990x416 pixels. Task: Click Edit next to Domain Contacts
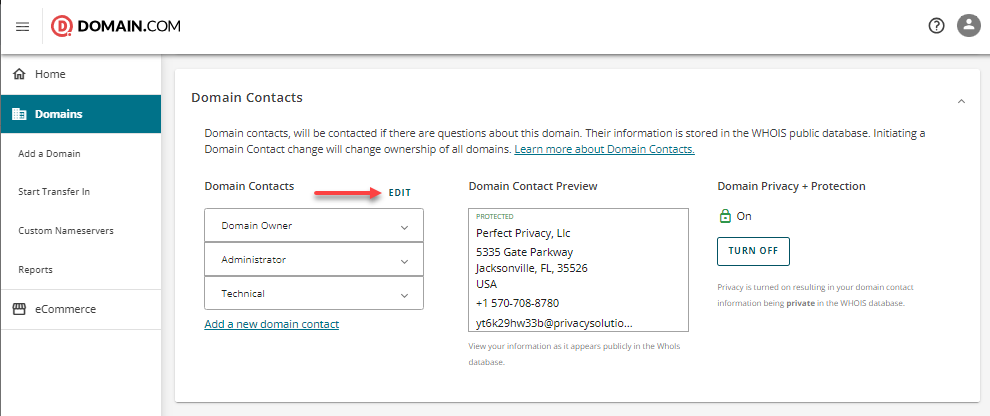[x=400, y=192]
